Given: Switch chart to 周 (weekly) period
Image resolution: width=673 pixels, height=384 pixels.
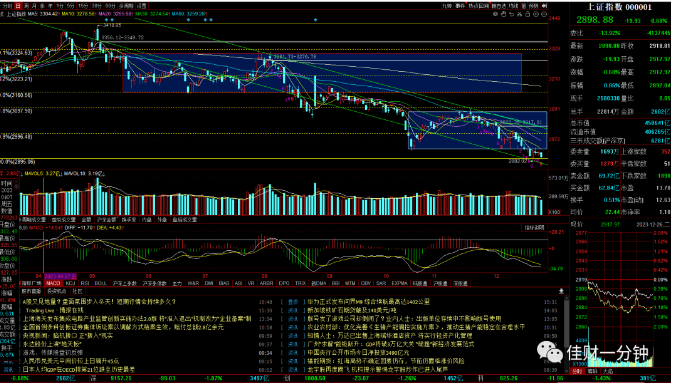Looking at the screenshot, I should coord(27,6).
